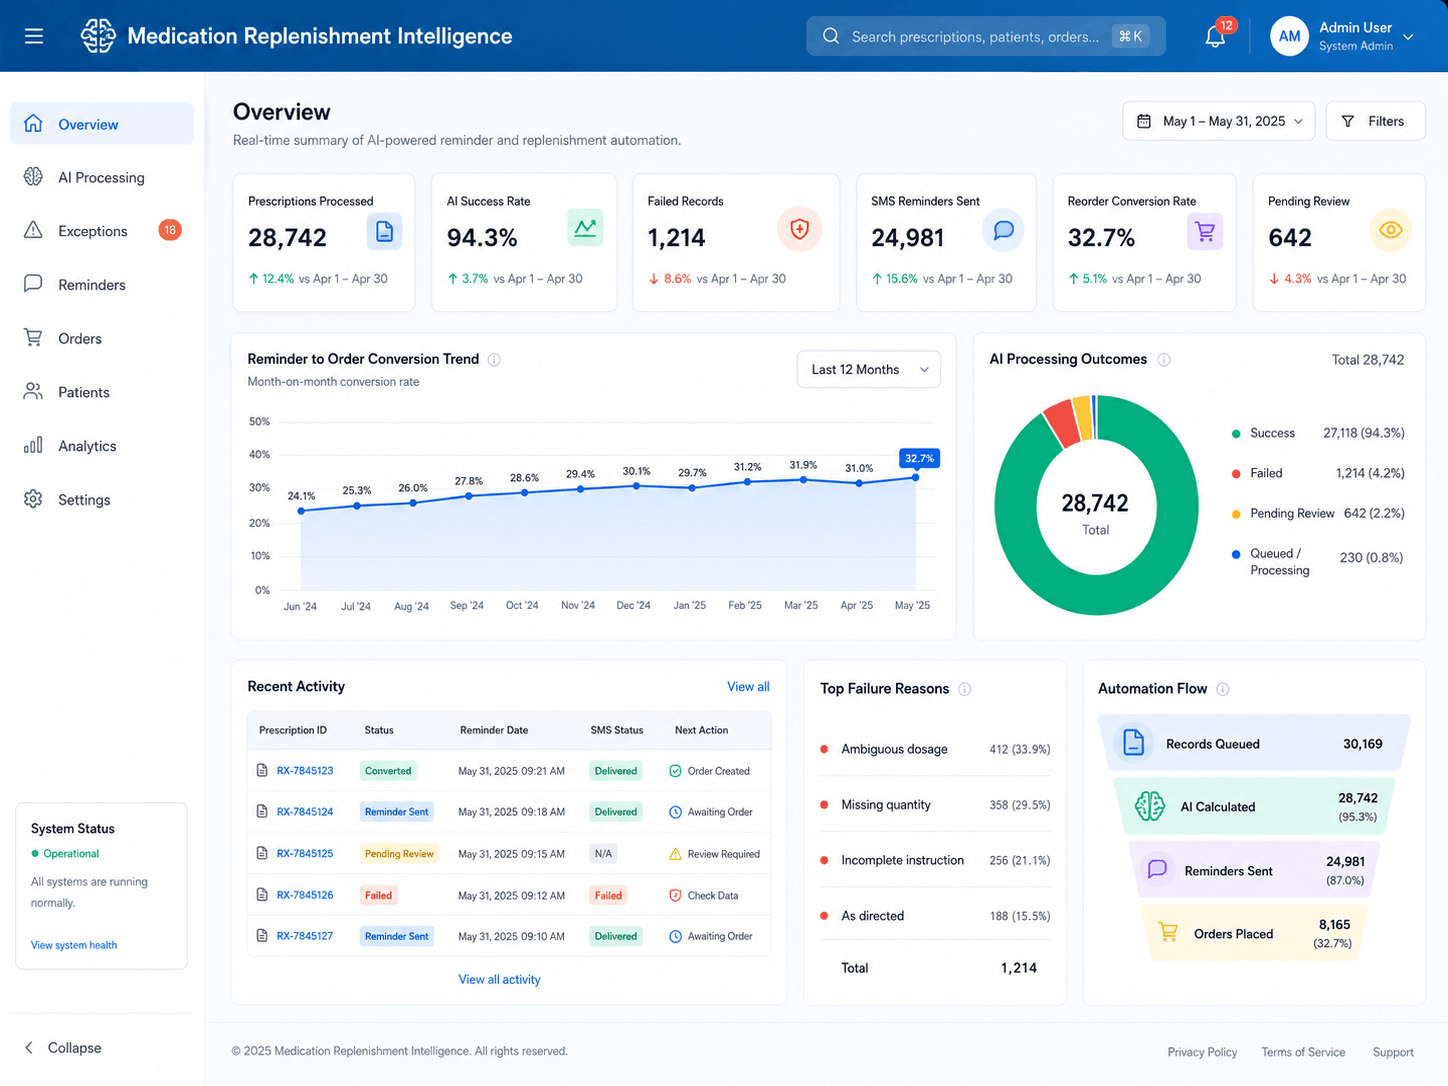Click info icon next to Conversion Trend title
This screenshot has height=1086, width=1448.
click(x=494, y=360)
